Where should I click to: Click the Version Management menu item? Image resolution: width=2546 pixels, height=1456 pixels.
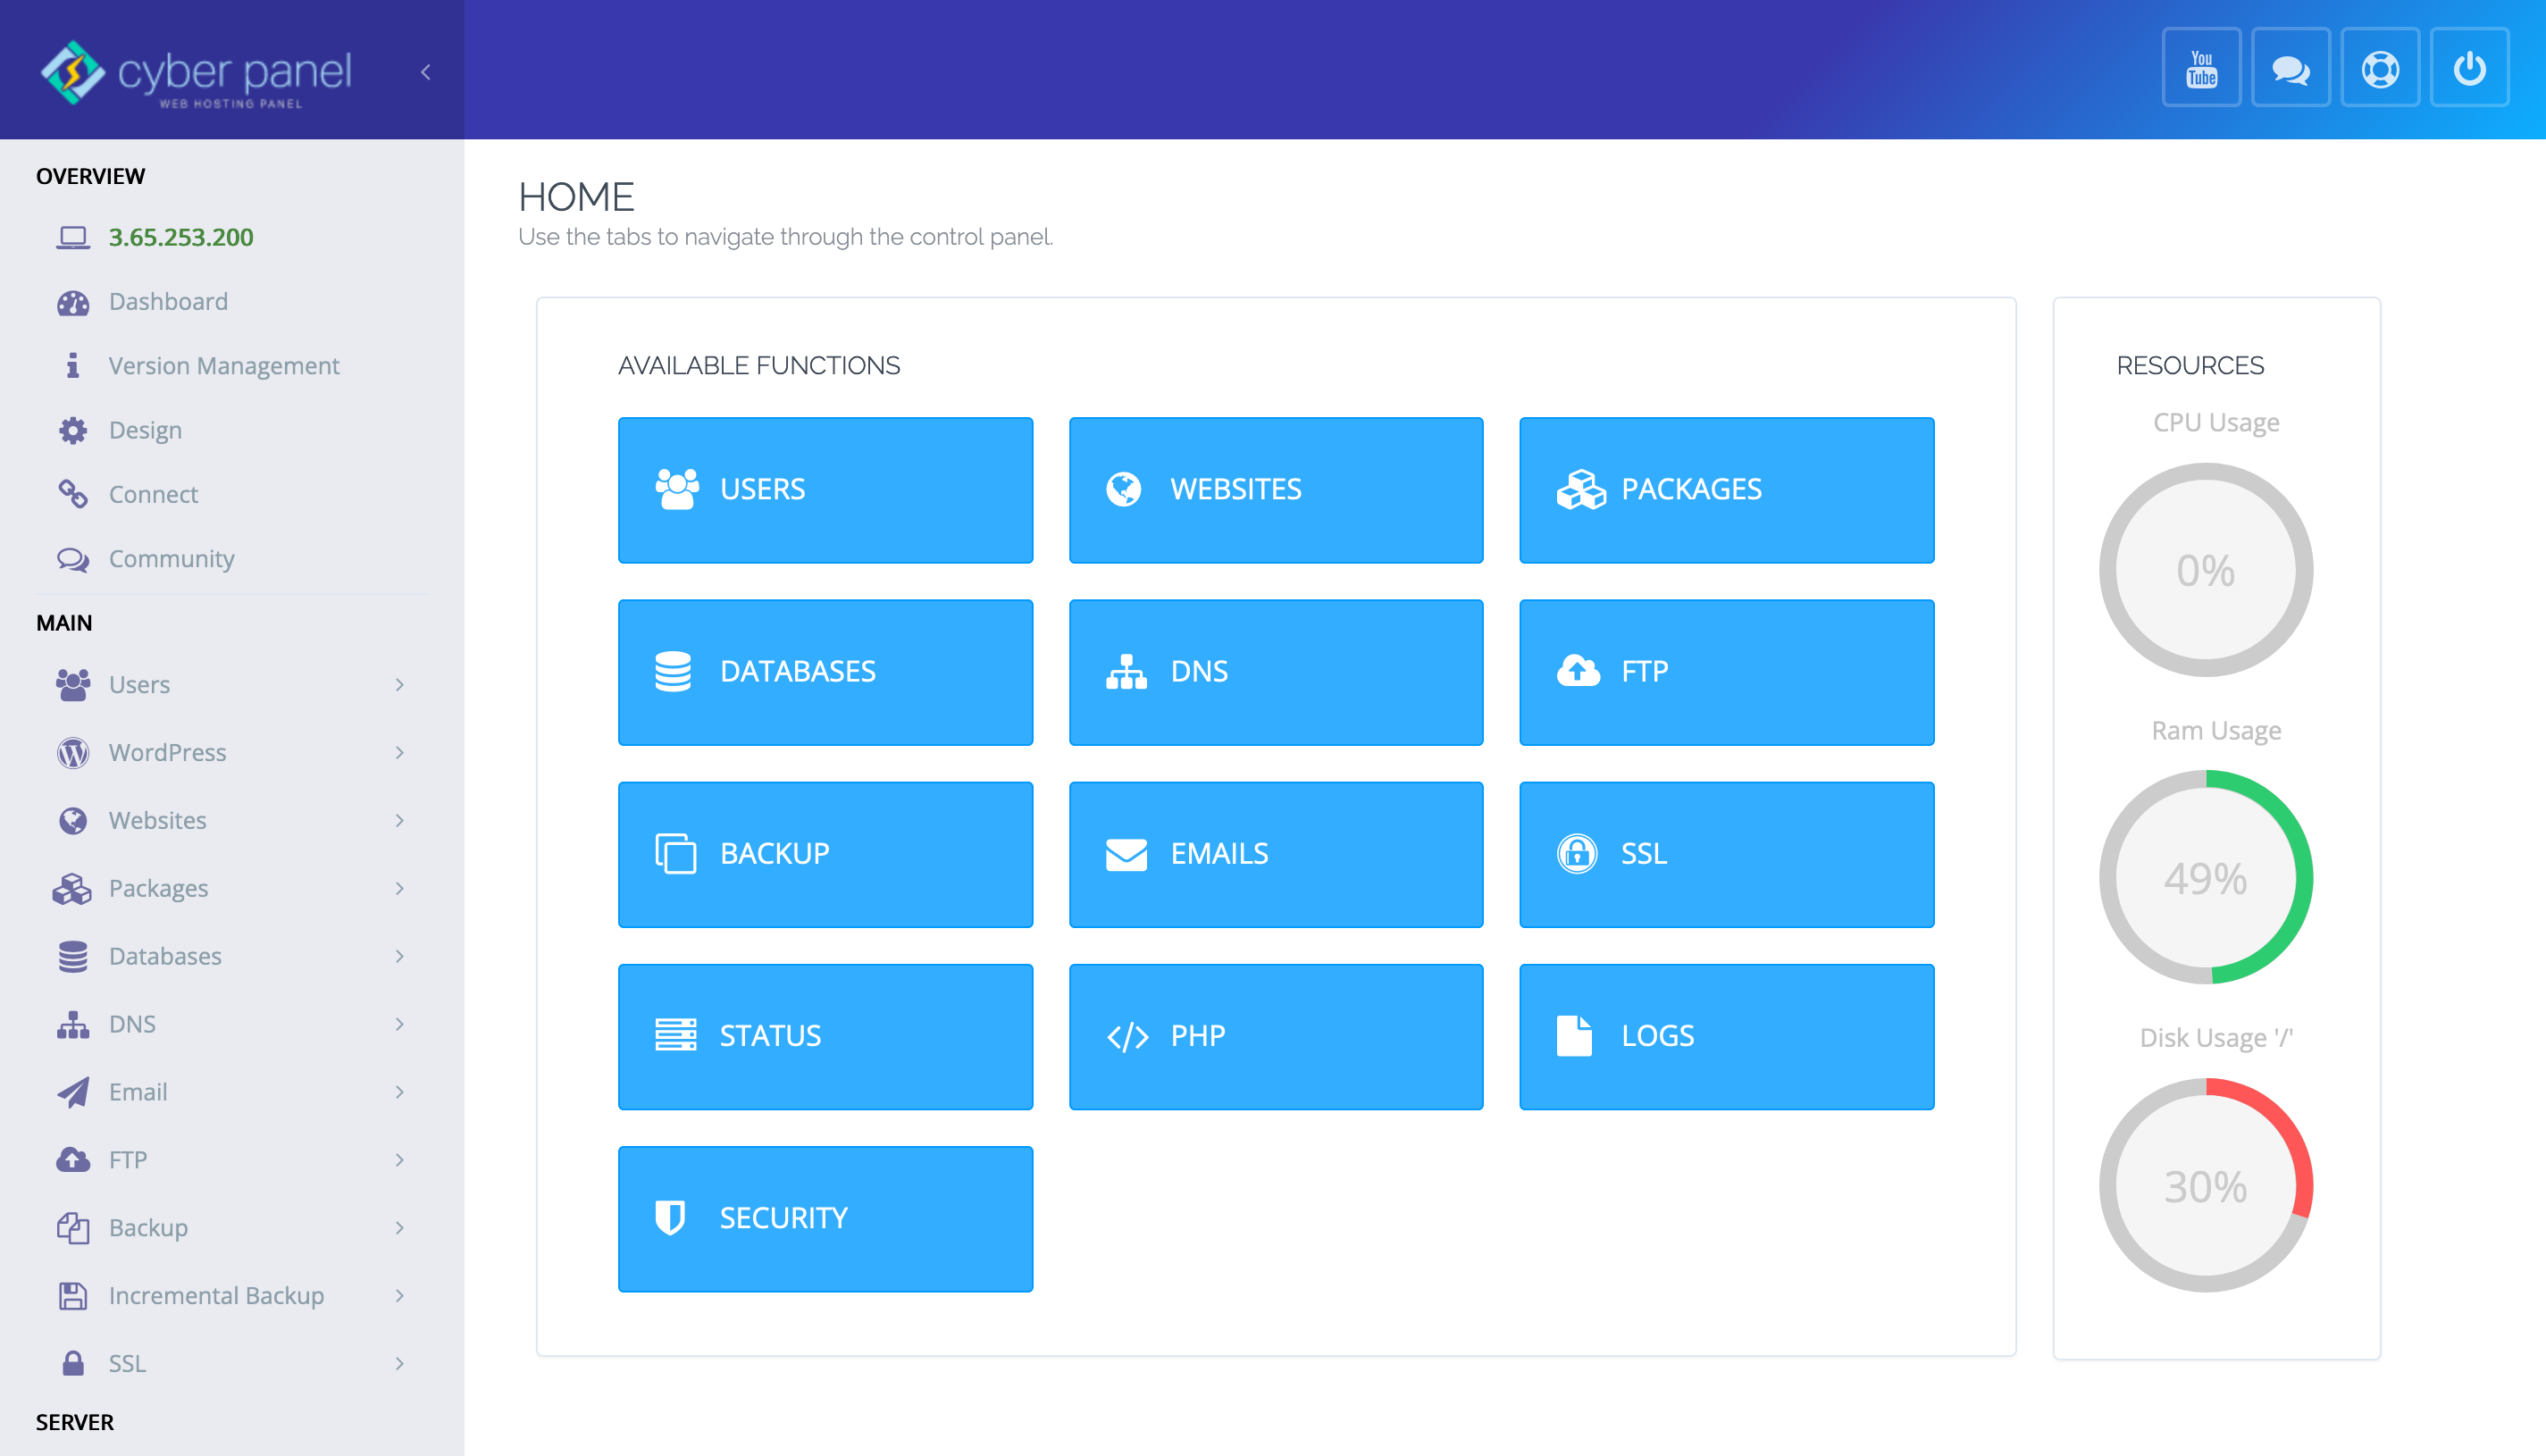click(x=224, y=365)
